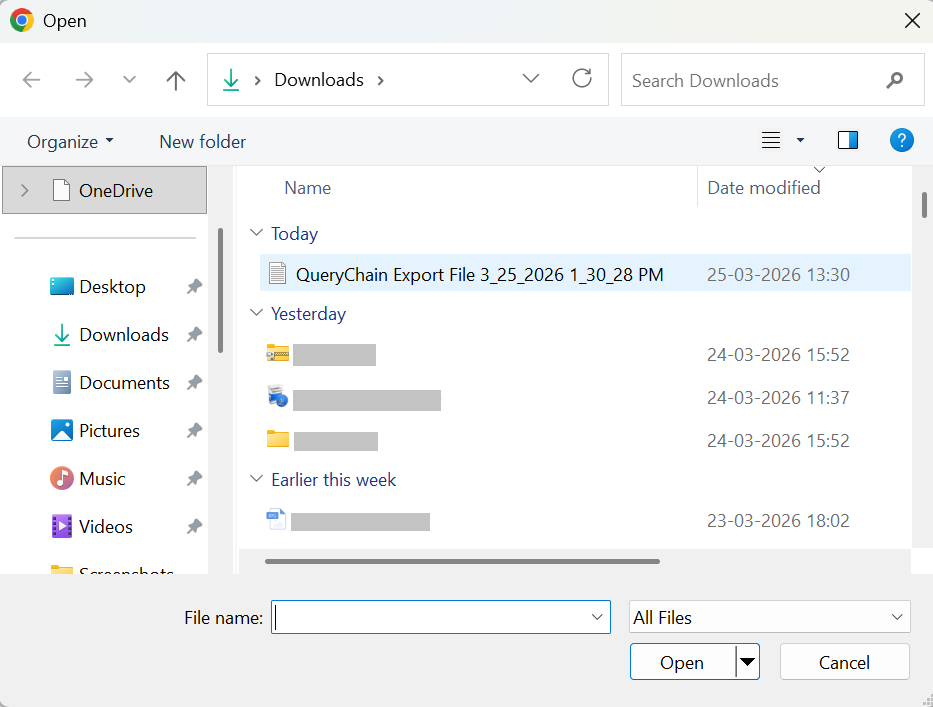
Task: Click the pin icon next to Documents
Action: tap(194, 383)
